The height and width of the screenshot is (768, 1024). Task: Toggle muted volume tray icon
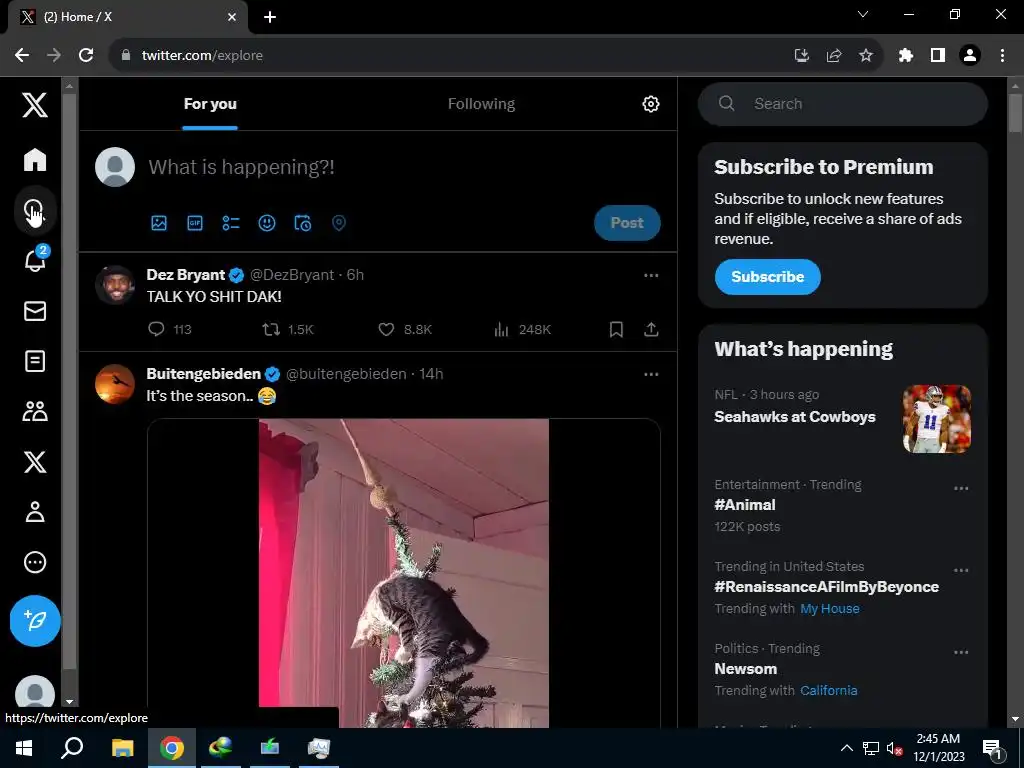[894, 748]
